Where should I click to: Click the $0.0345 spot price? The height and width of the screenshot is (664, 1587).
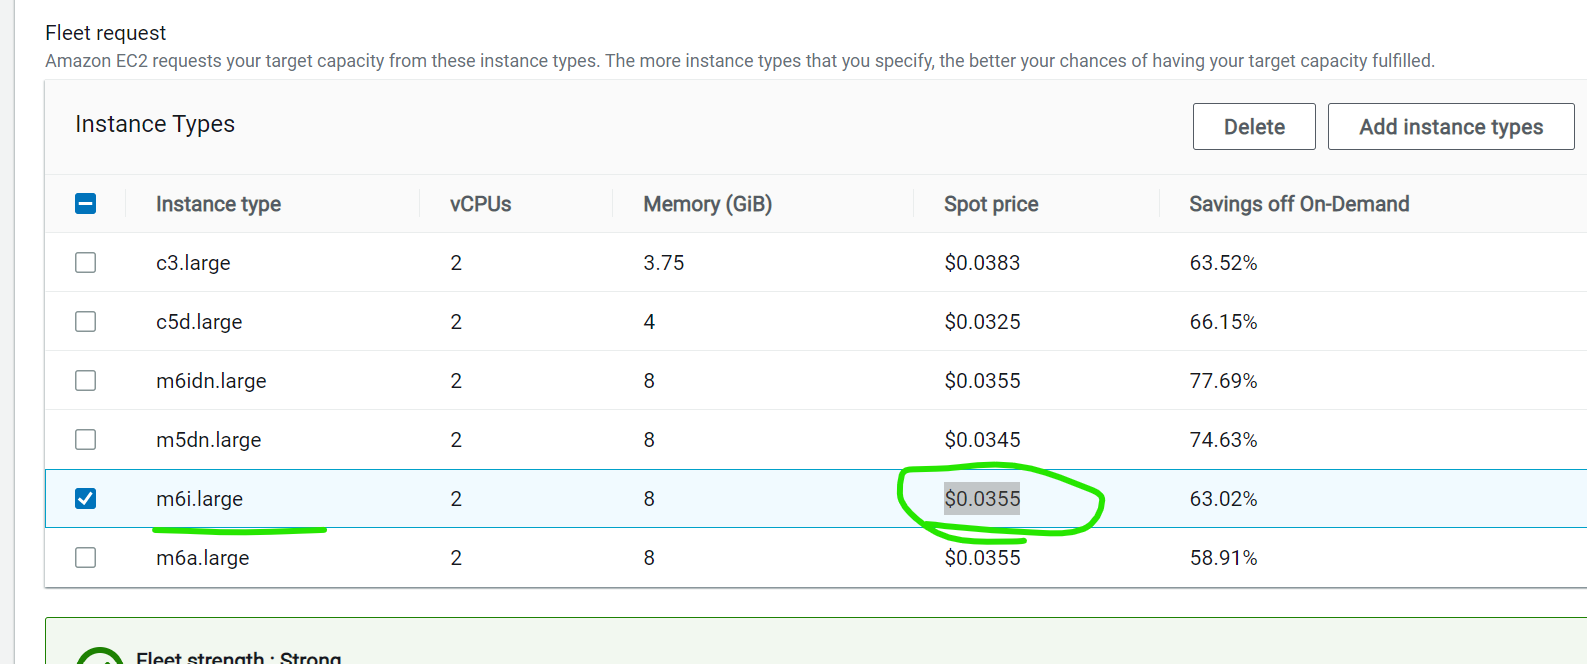click(982, 440)
